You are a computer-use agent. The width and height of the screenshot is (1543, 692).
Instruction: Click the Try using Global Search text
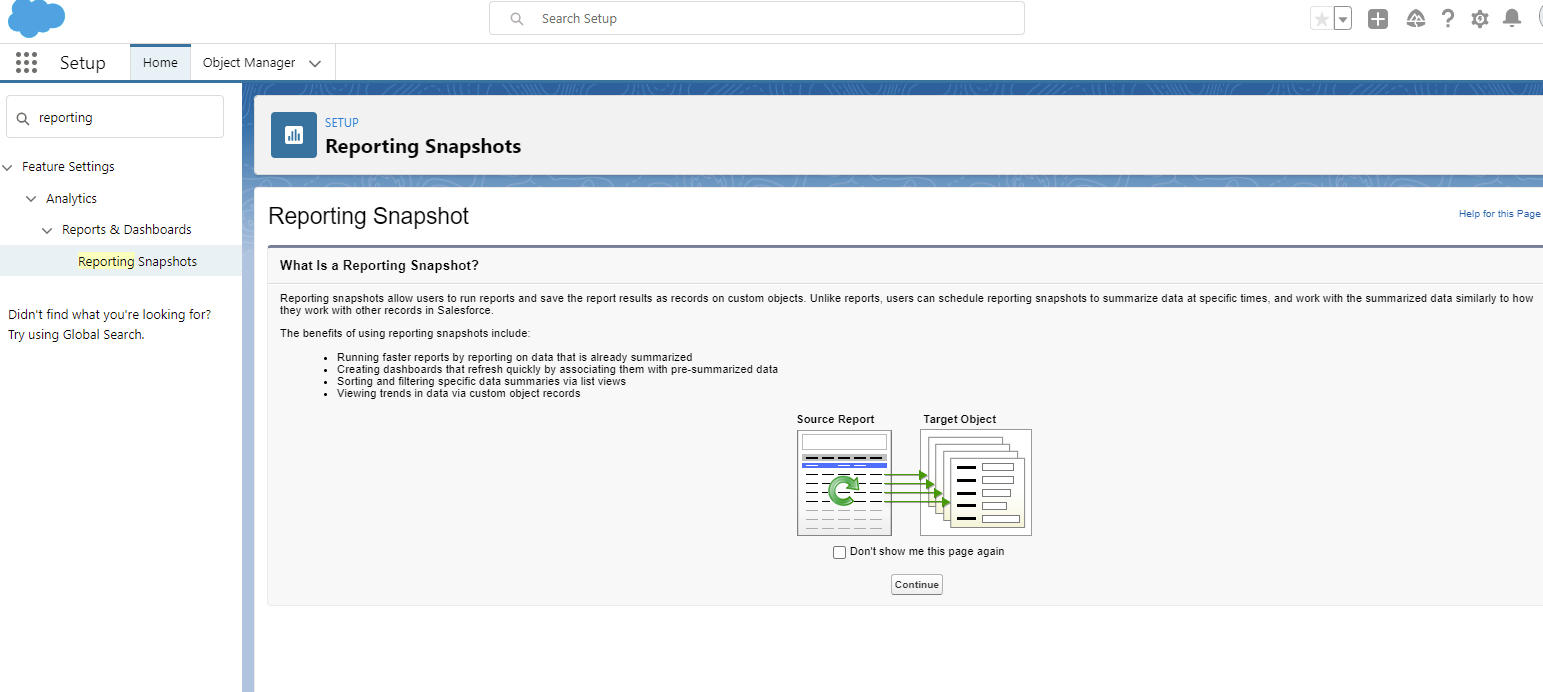point(76,335)
